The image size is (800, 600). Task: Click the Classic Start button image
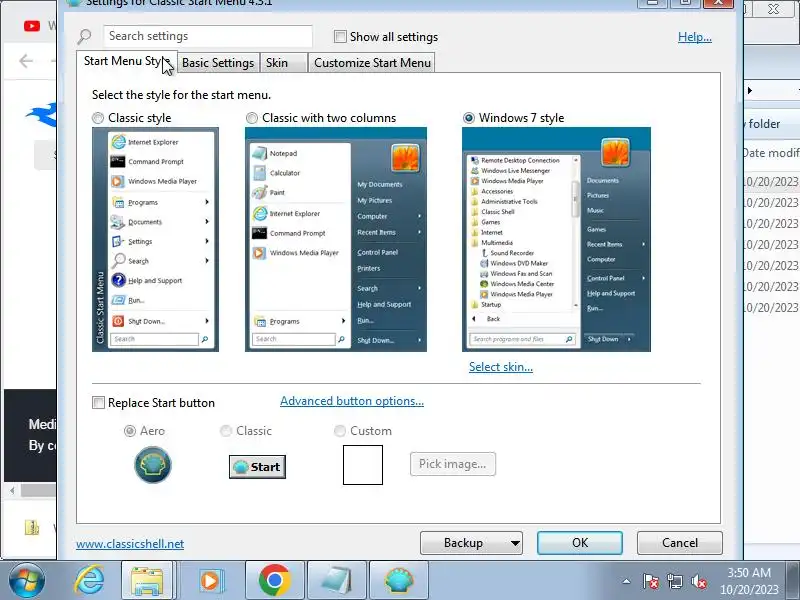[257, 467]
